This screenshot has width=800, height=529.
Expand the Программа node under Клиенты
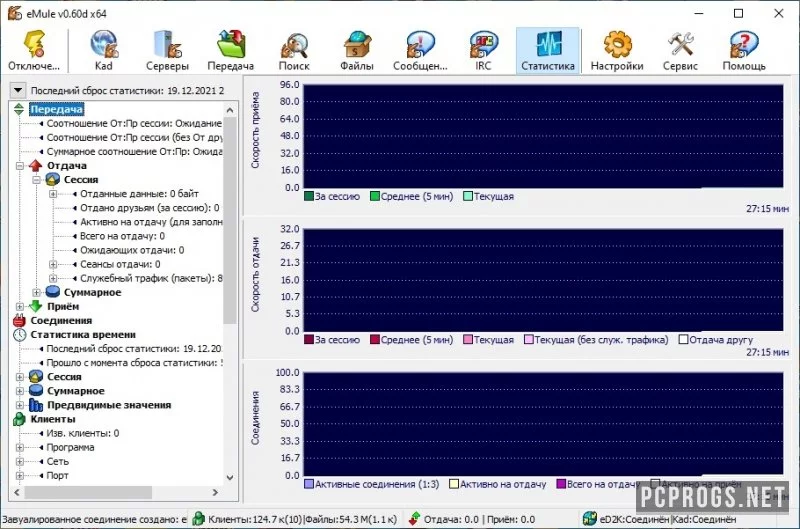[x=19, y=447]
